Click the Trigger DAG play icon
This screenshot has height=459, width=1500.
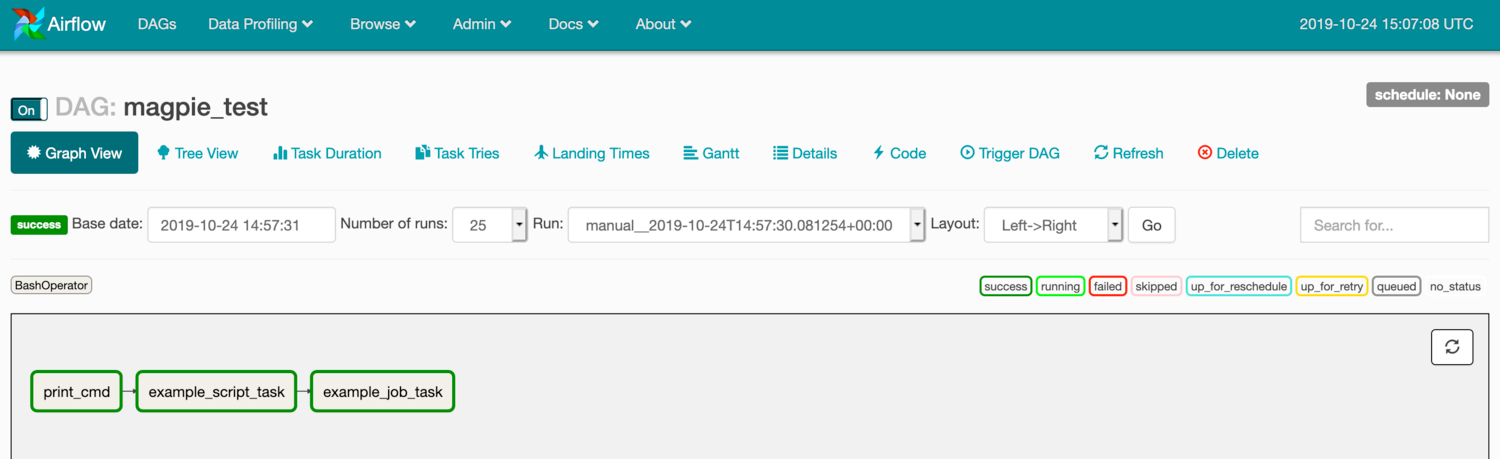point(967,153)
